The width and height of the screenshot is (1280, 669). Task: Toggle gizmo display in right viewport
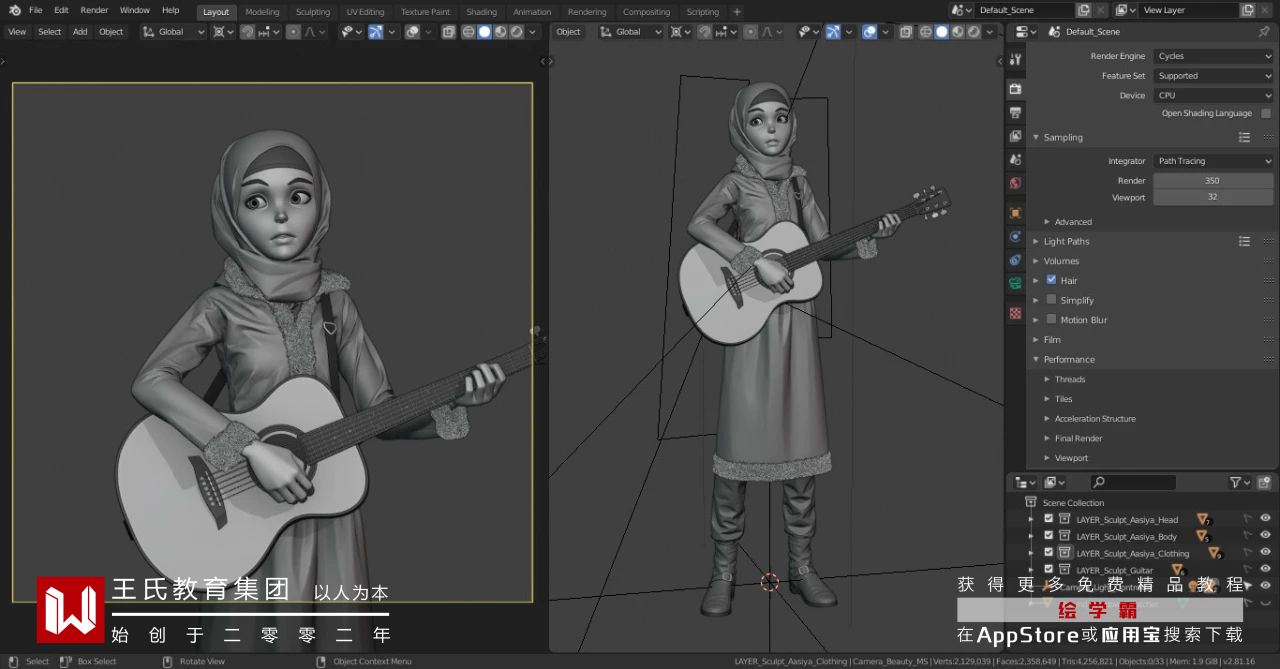click(x=833, y=32)
